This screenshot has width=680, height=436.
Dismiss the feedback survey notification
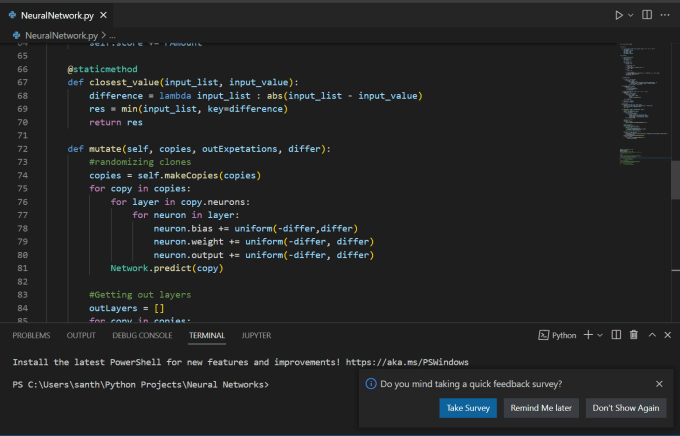pos(659,384)
